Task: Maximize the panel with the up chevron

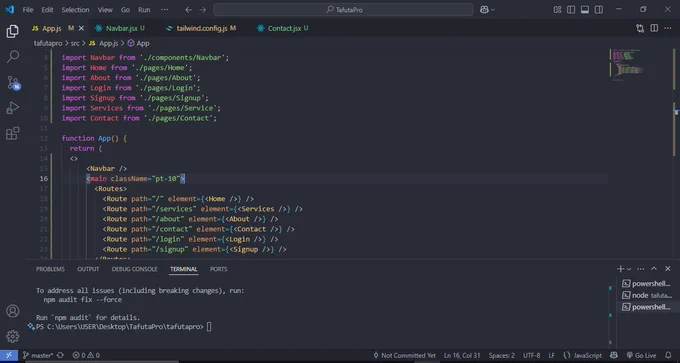Action: [654, 269]
